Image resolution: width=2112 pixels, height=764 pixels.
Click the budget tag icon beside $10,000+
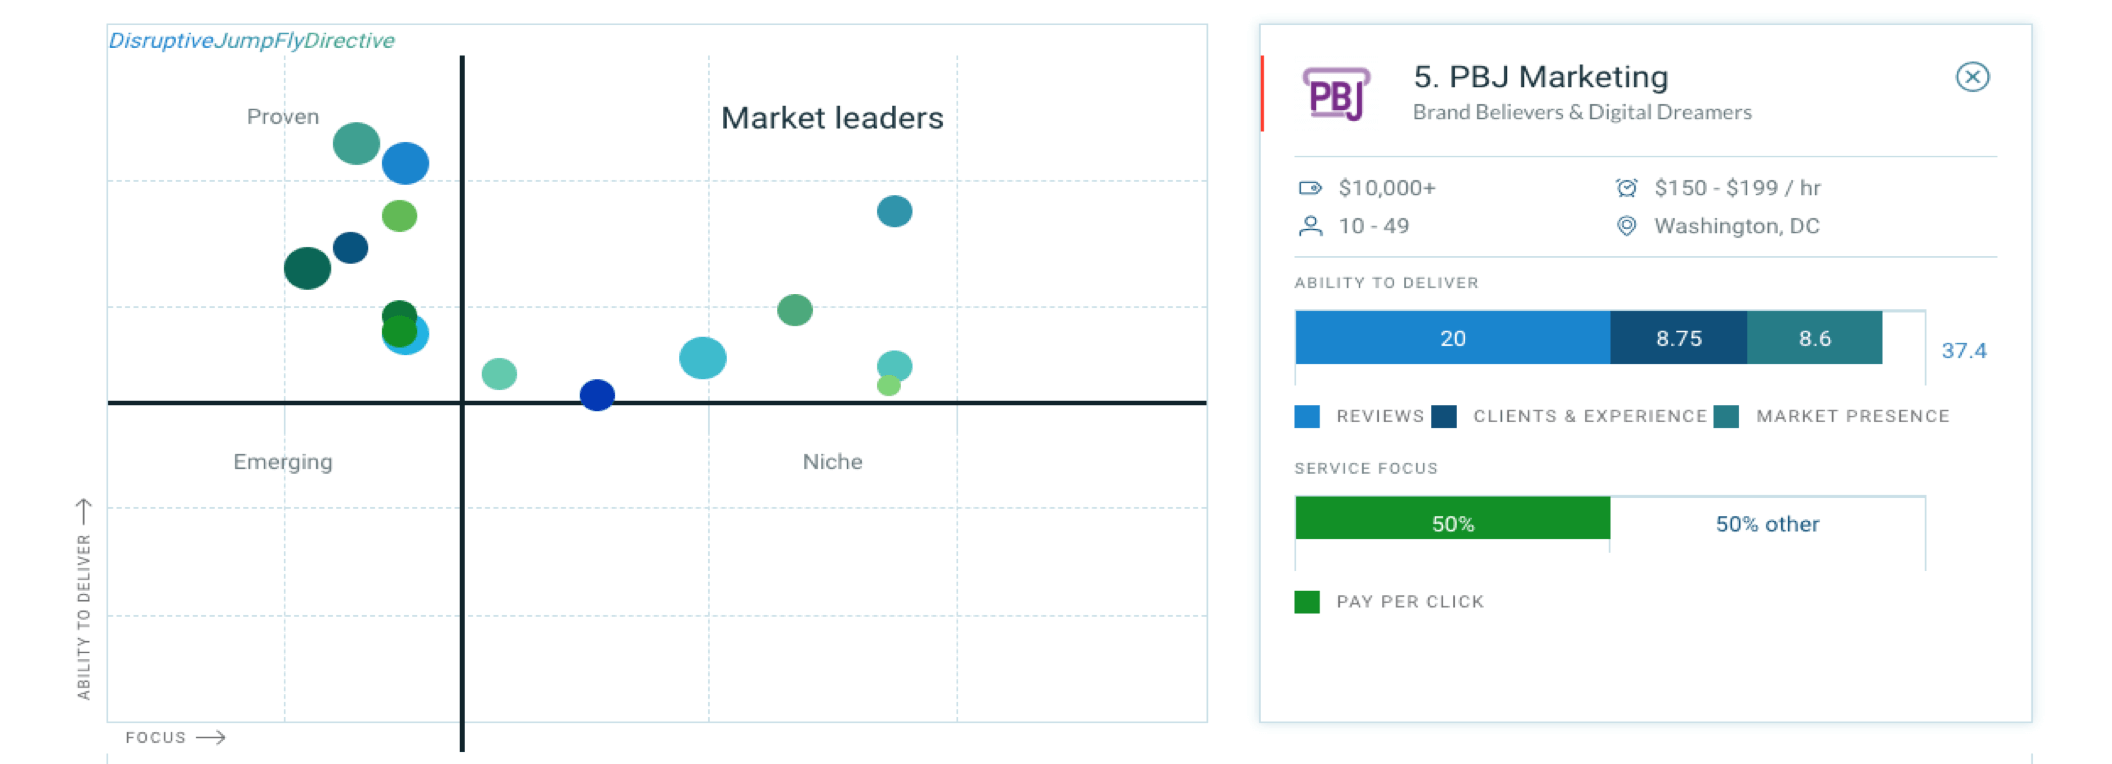1310,188
